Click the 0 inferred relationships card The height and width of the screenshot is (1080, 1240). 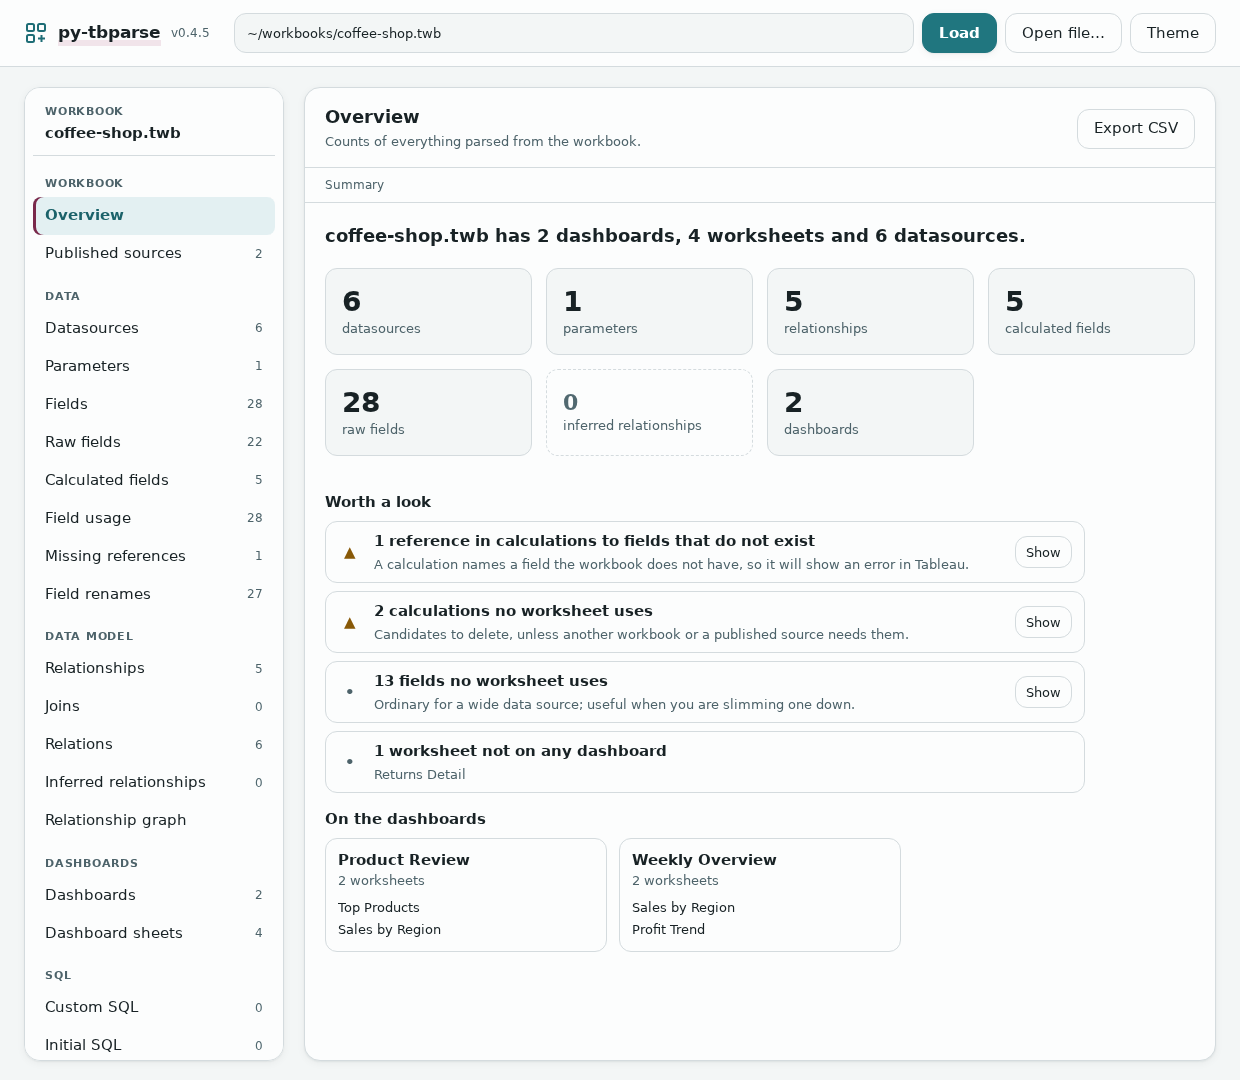pyautogui.click(x=649, y=412)
